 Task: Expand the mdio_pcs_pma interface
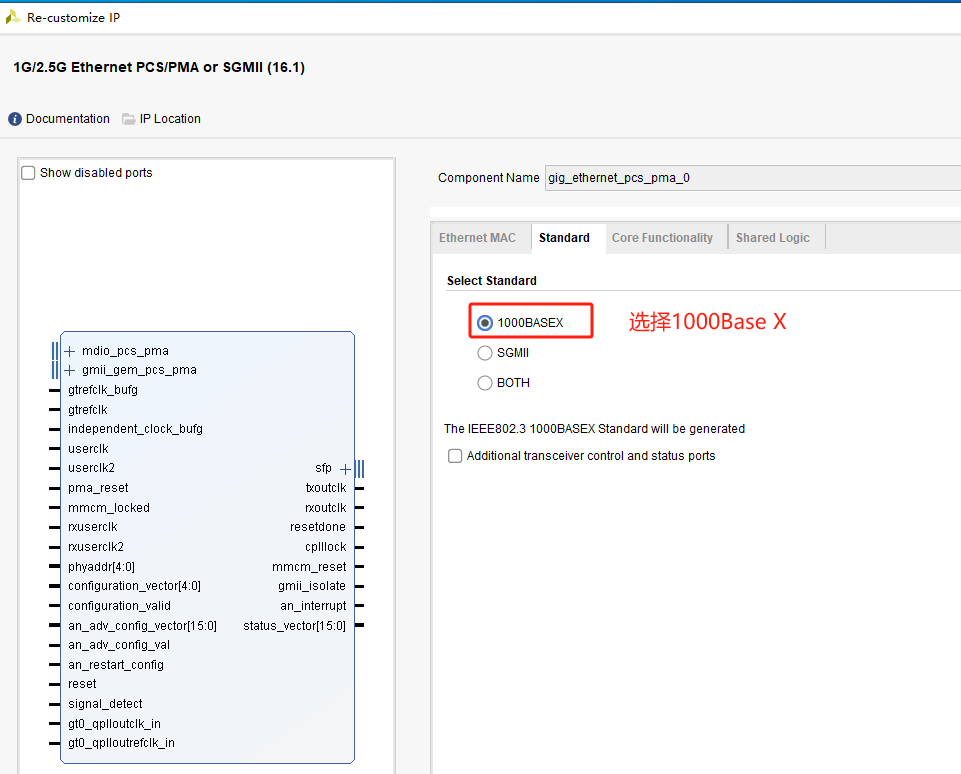[70, 351]
